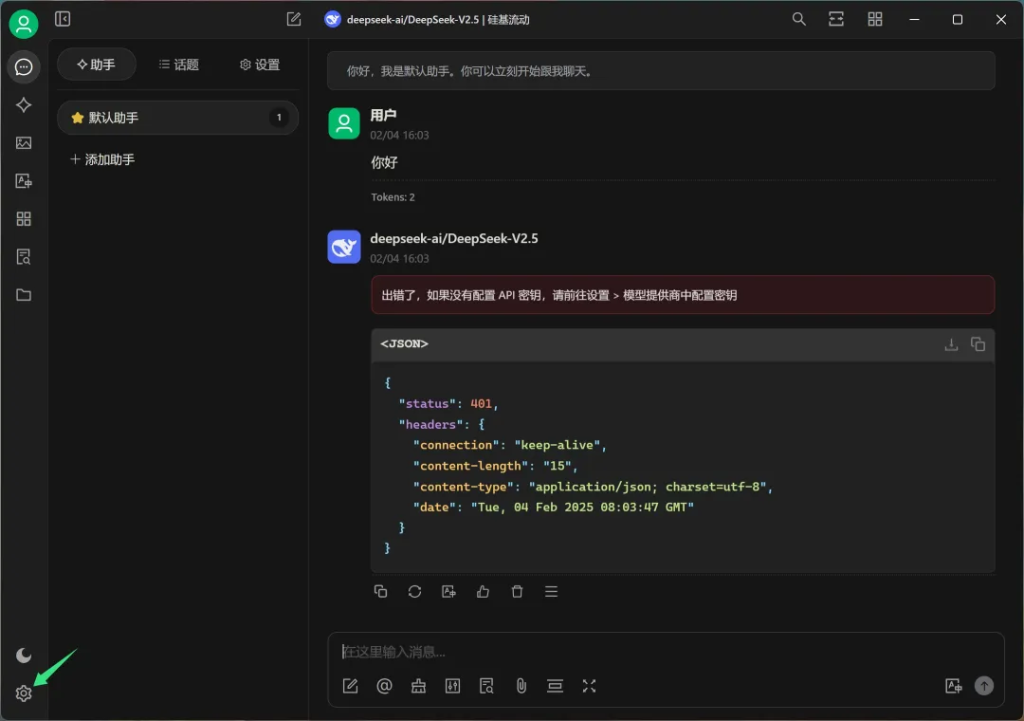Translate input text icon near send
This screenshot has width=1024, height=721.
coord(953,686)
